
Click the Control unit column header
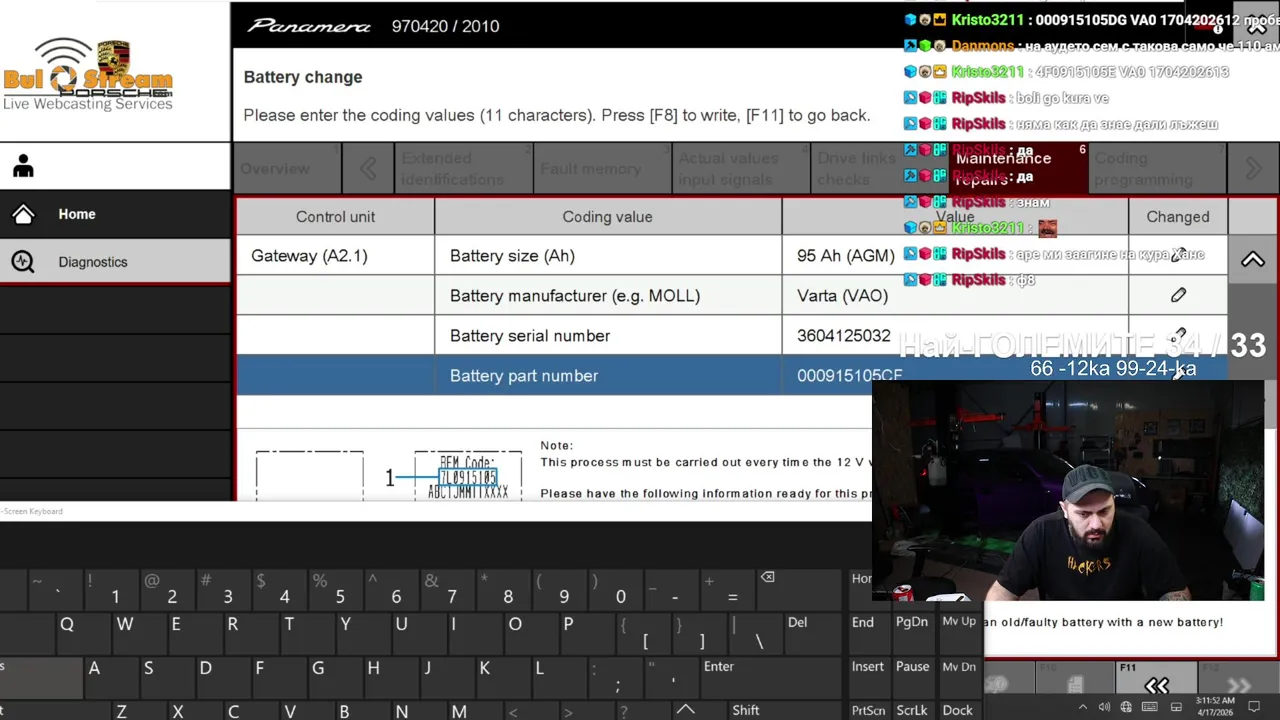(335, 217)
